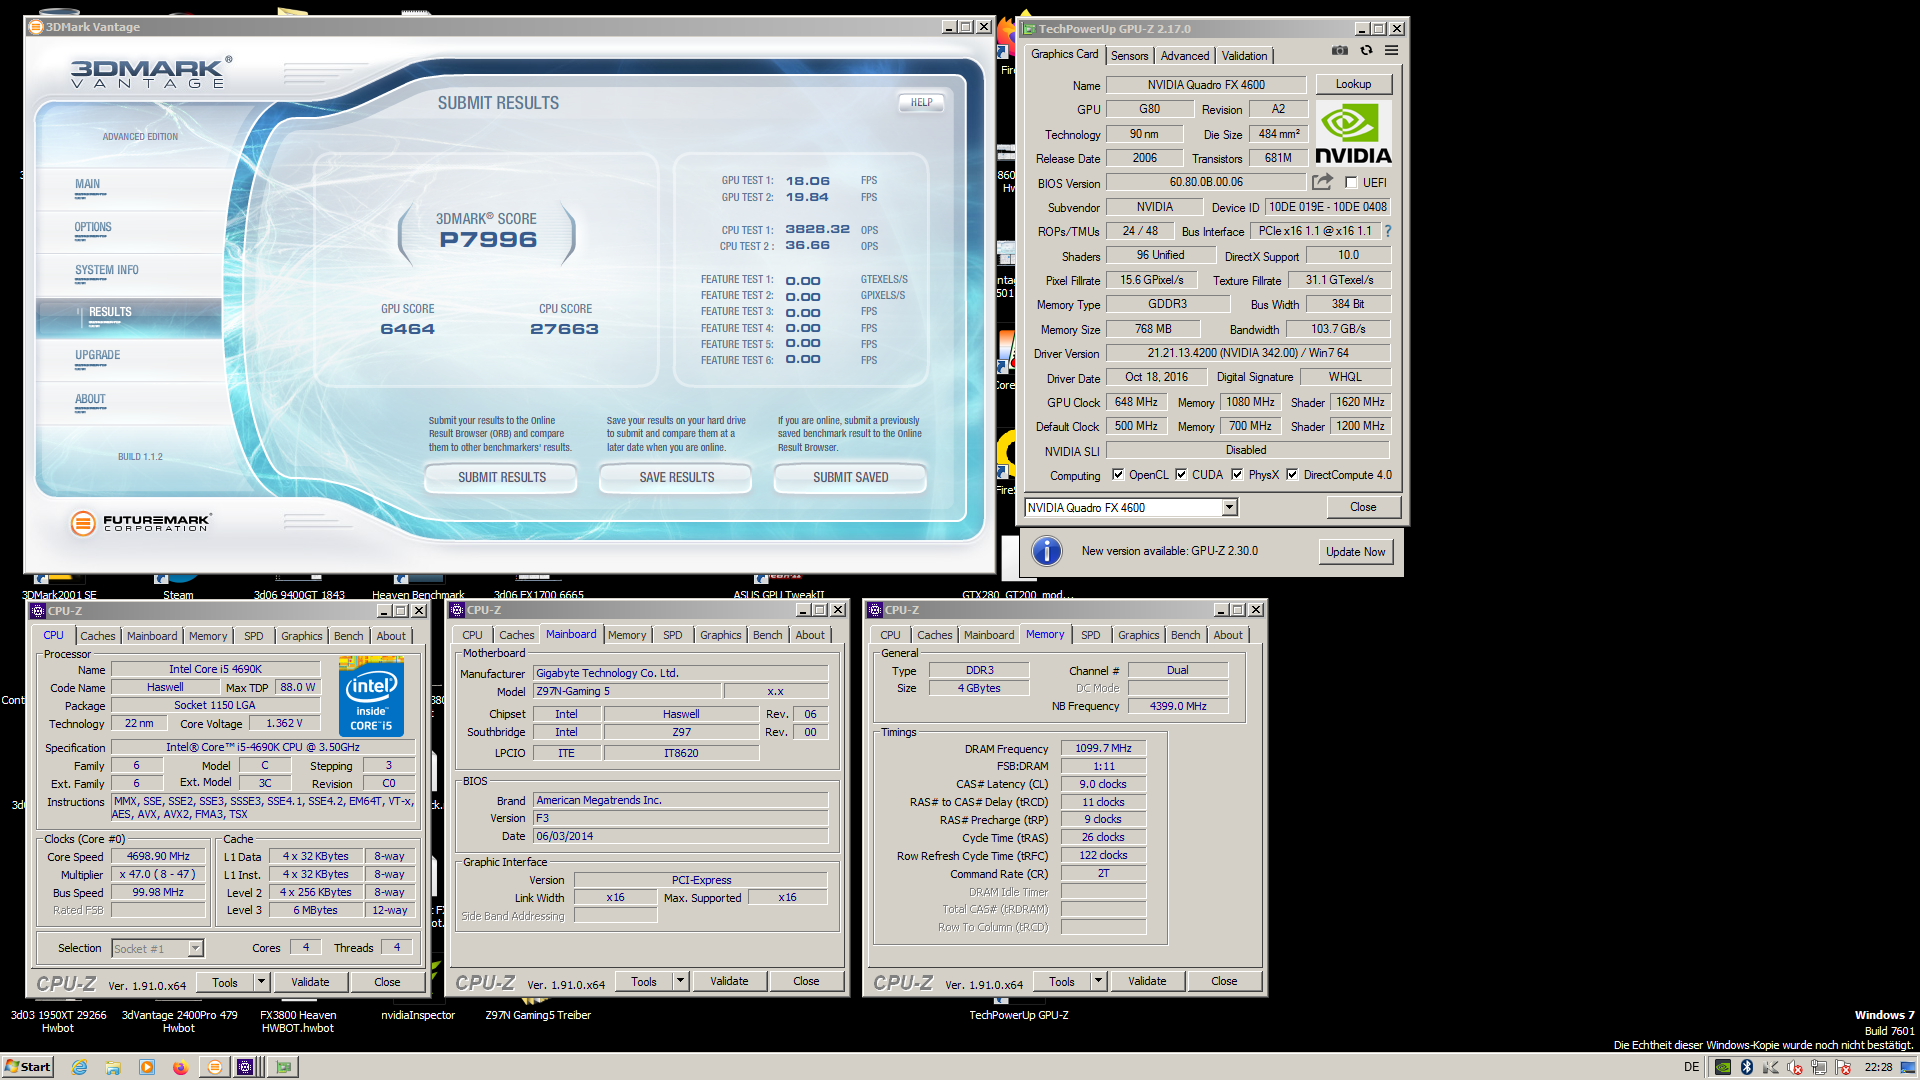Click the Core Speed 4698.90 MHz field
1920x1080 pixels.
[158, 857]
